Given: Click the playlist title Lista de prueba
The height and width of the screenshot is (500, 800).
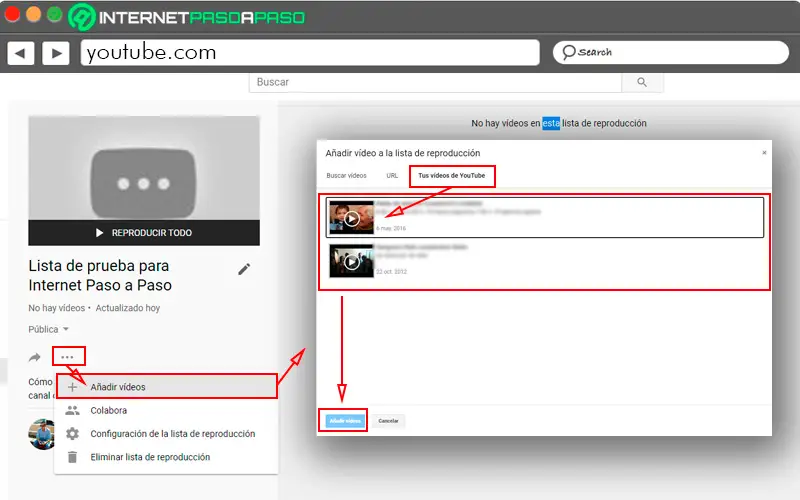Looking at the screenshot, I should pyautogui.click(x=100, y=276).
